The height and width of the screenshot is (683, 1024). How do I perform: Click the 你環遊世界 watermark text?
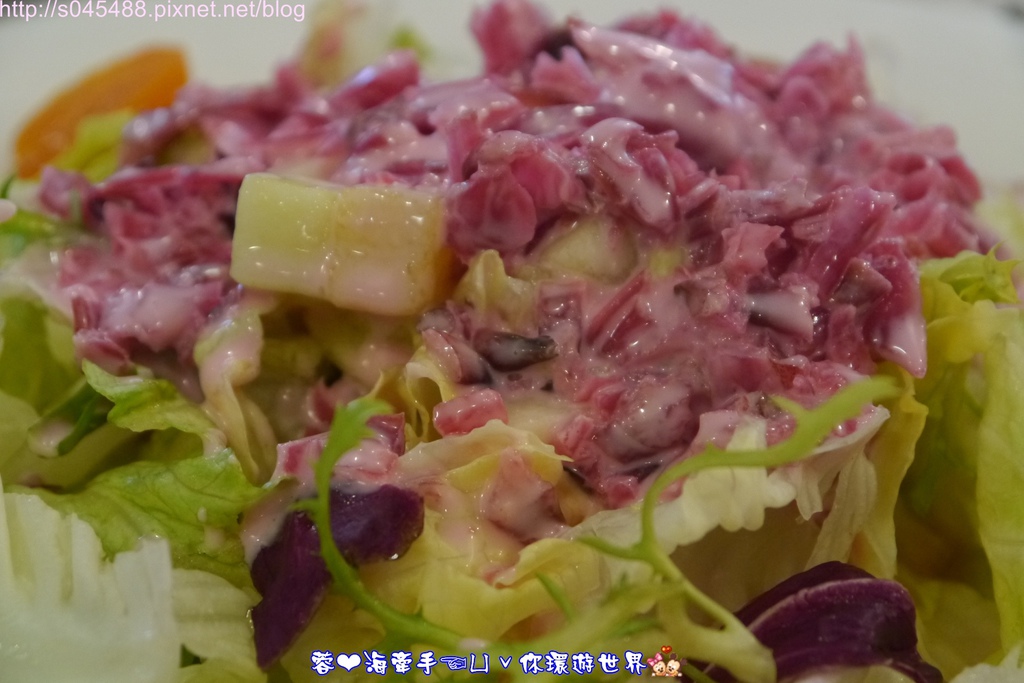pos(582,663)
